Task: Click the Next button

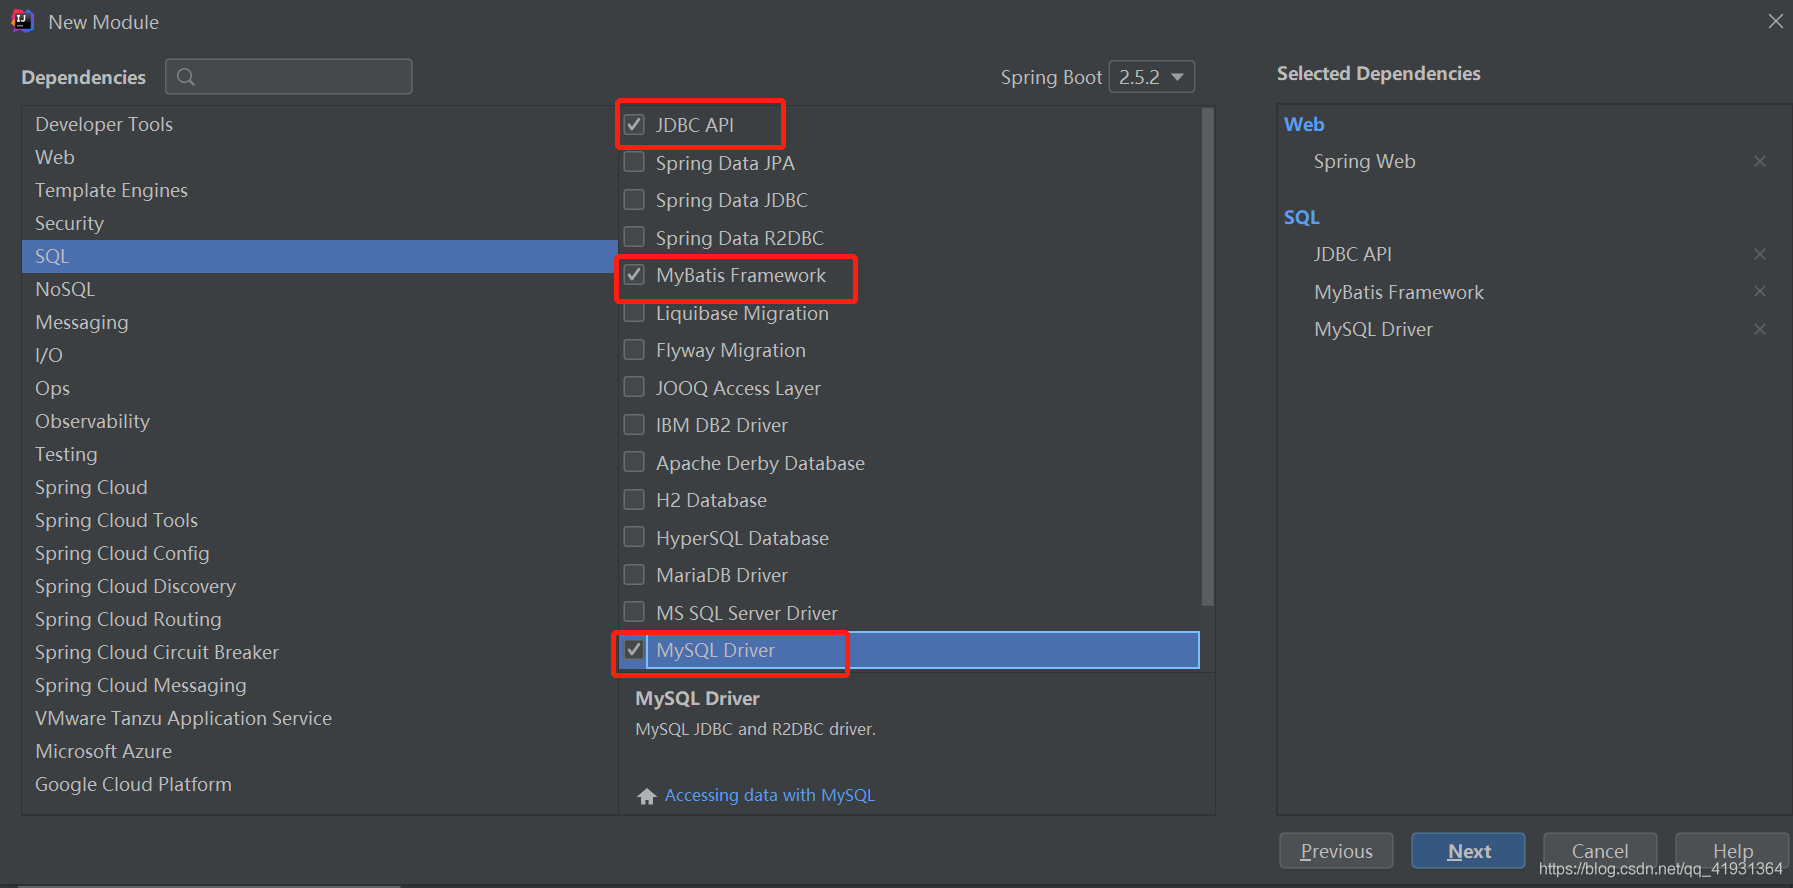Action: (1468, 851)
